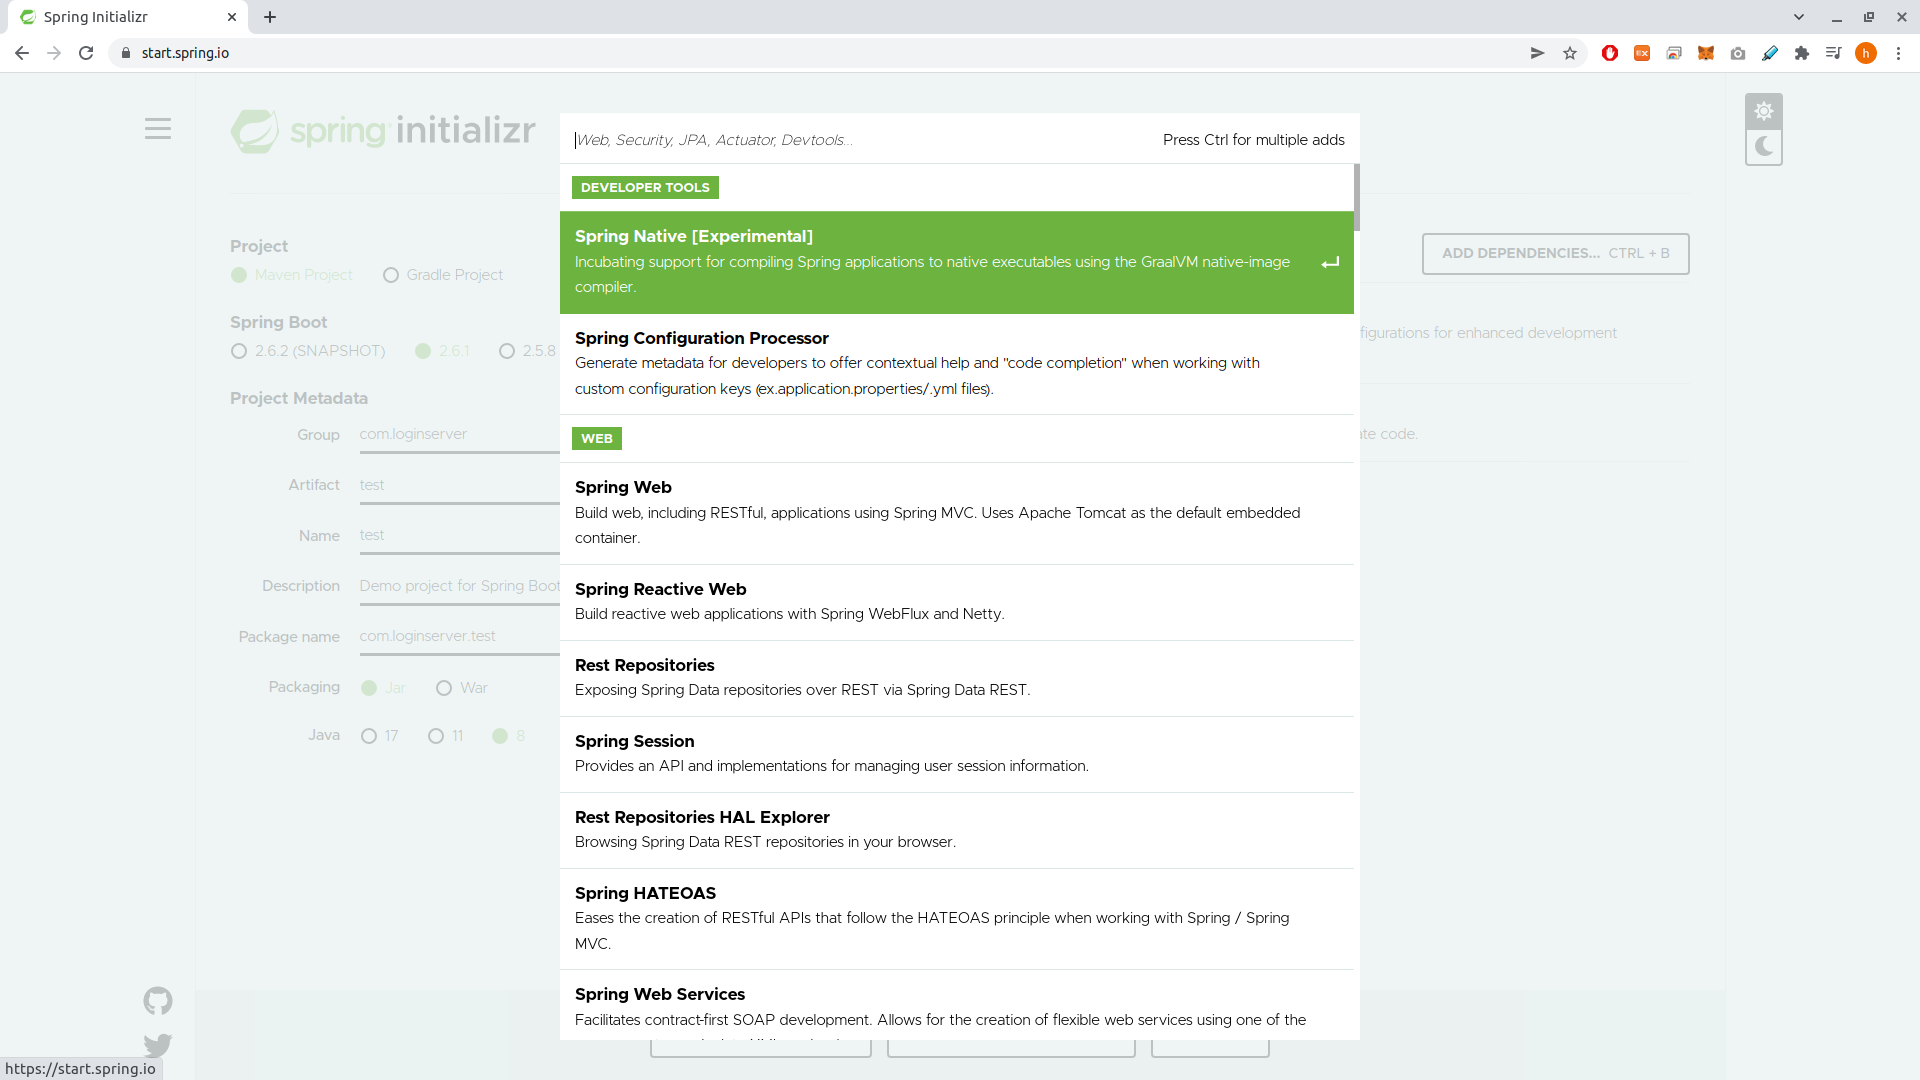This screenshot has width=1920, height=1080.
Task: Click the Group input field
Action: [460, 435]
